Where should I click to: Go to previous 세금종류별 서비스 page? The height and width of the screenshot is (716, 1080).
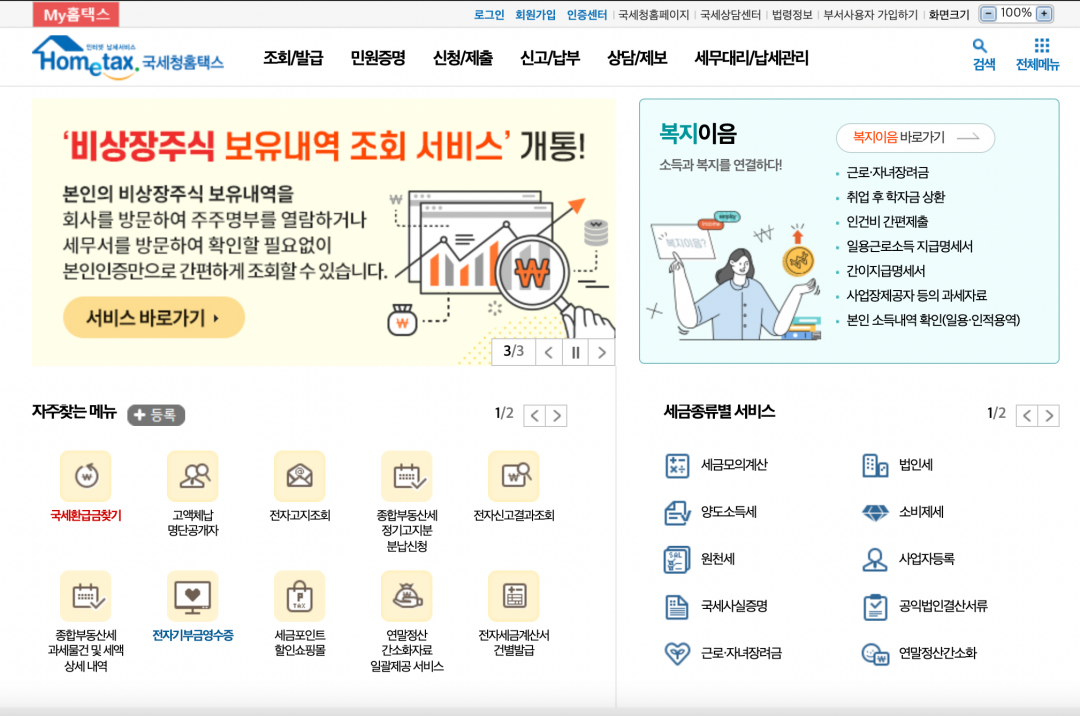click(x=1027, y=416)
